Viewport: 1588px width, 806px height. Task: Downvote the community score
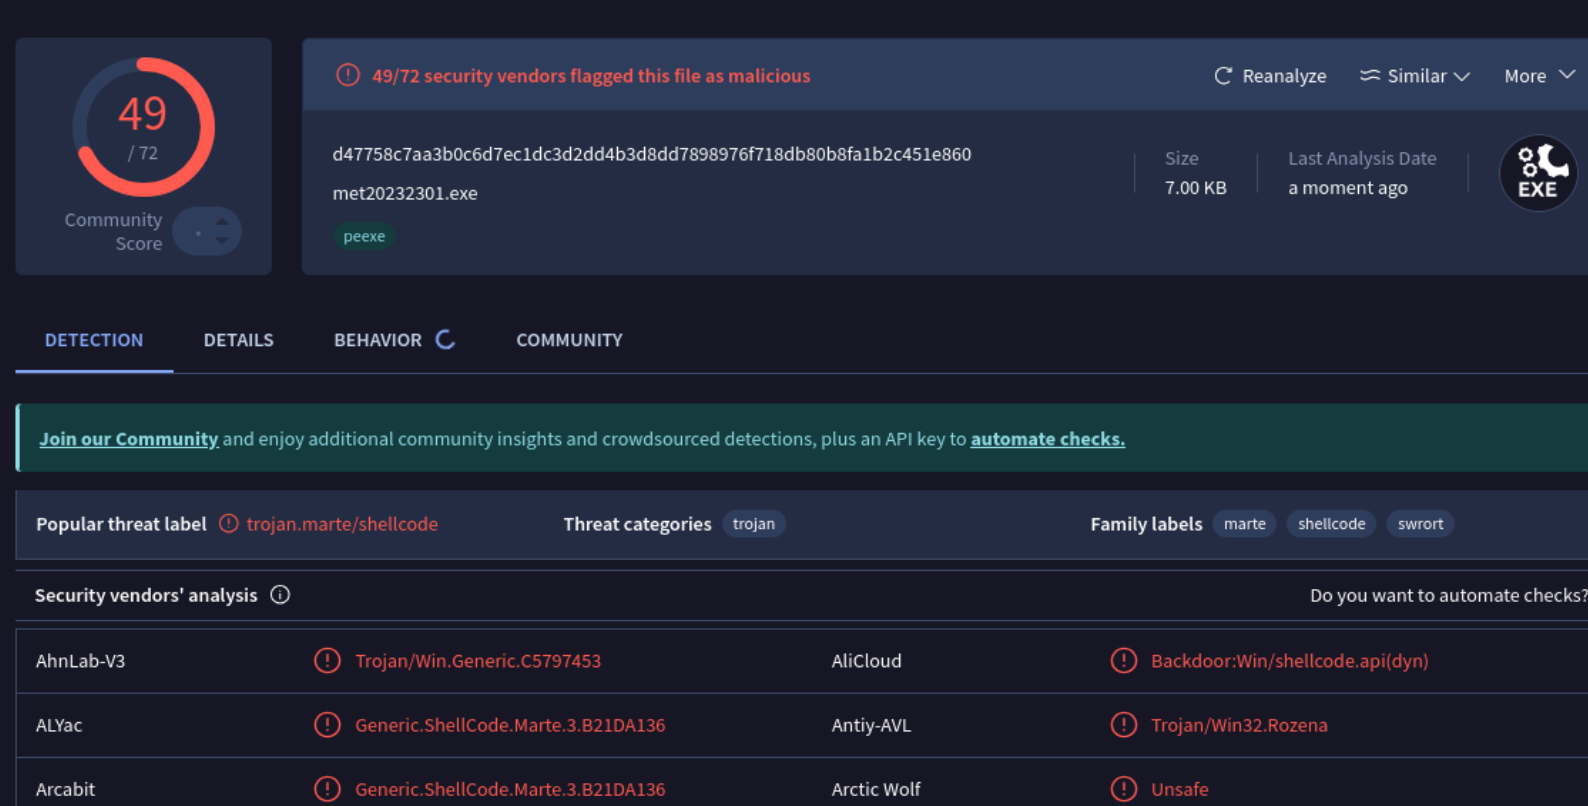coord(222,241)
